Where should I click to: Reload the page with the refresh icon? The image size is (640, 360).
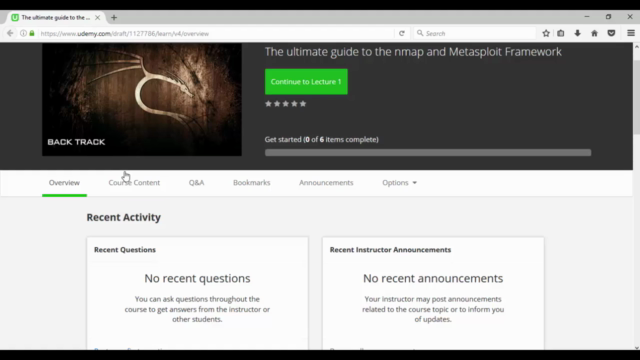click(402, 33)
